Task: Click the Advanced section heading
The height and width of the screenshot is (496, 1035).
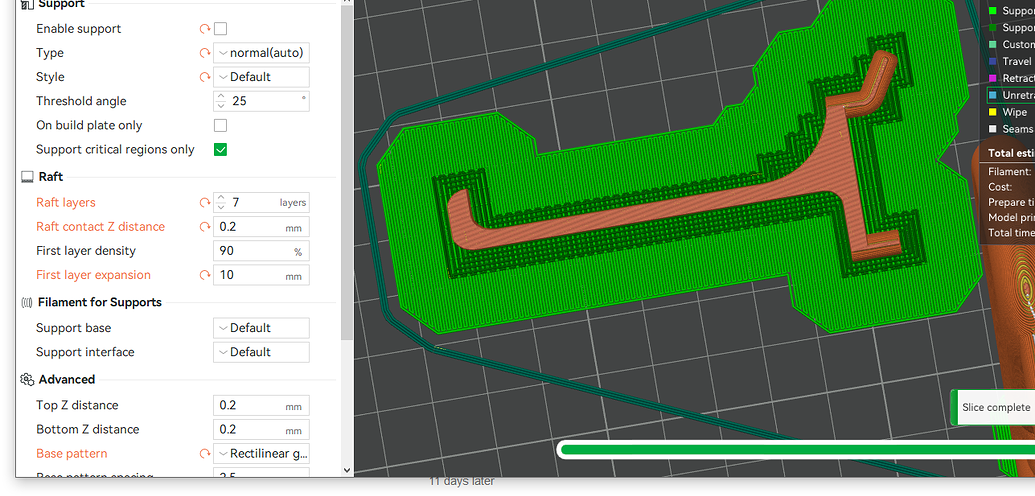Action: (x=67, y=380)
